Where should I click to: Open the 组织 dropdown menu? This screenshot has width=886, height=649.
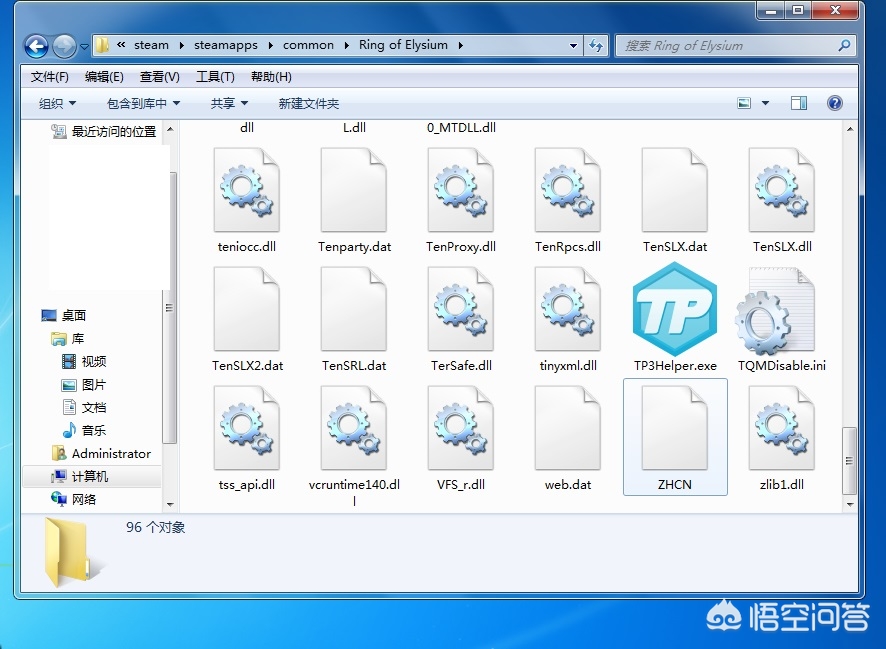(x=58, y=103)
